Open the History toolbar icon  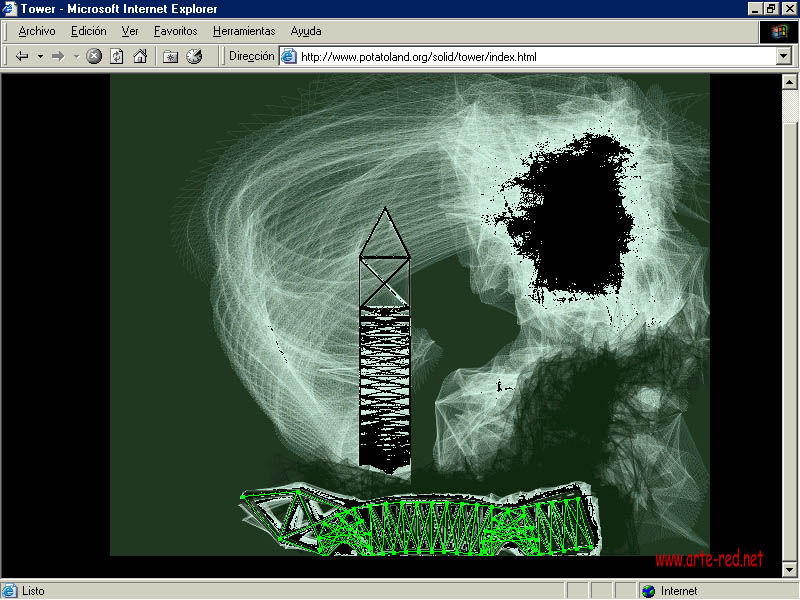(x=194, y=57)
